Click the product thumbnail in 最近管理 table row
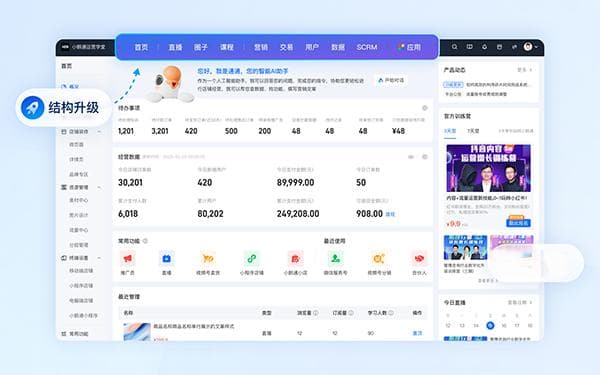The image size is (600, 375). [x=137, y=331]
